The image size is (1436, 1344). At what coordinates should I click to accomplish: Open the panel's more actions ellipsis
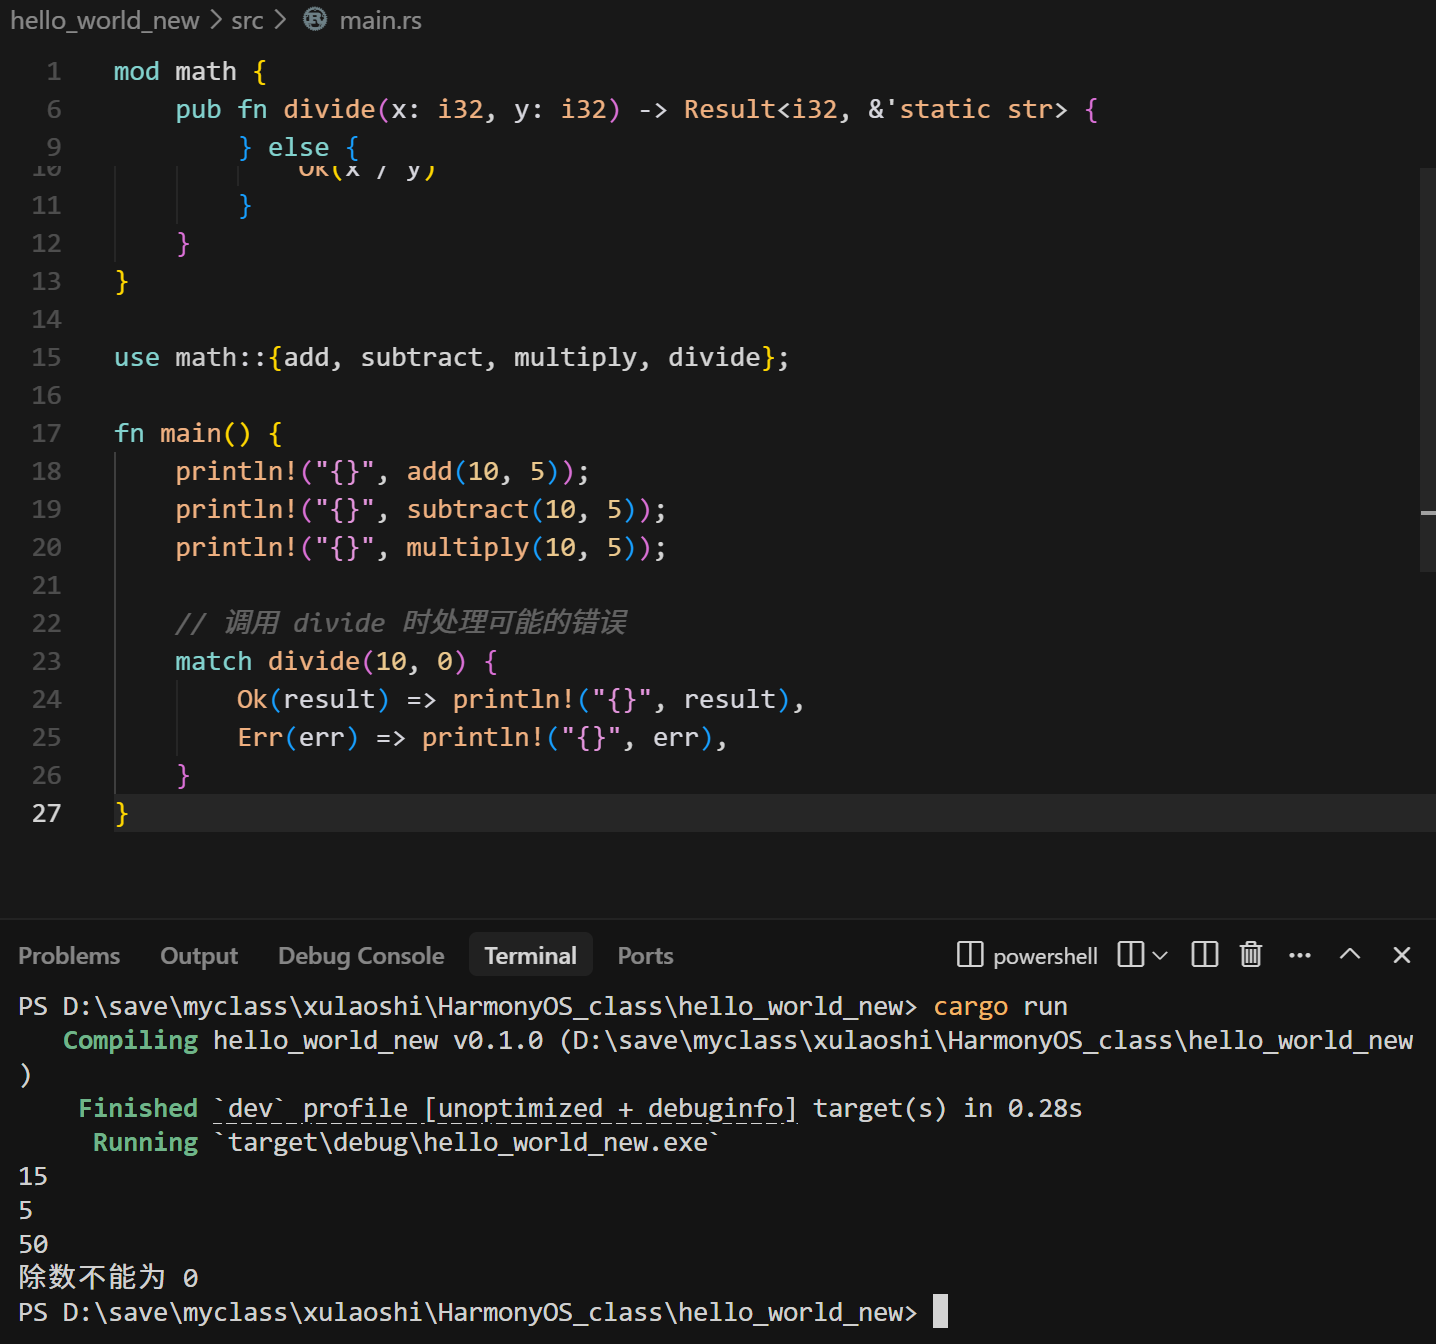click(1300, 955)
